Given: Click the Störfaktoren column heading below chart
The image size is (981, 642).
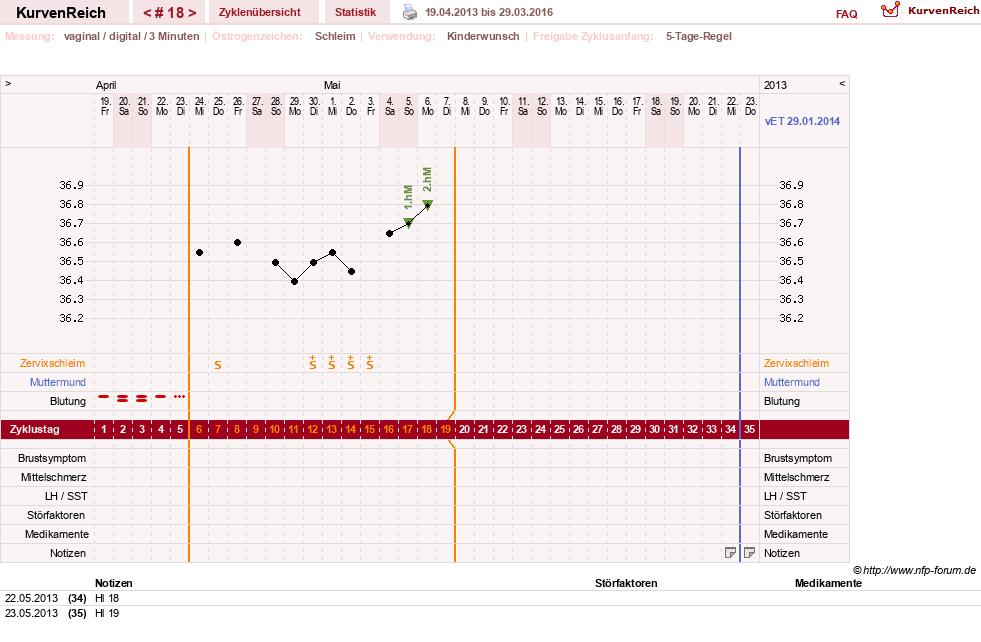Looking at the screenshot, I should [x=626, y=583].
